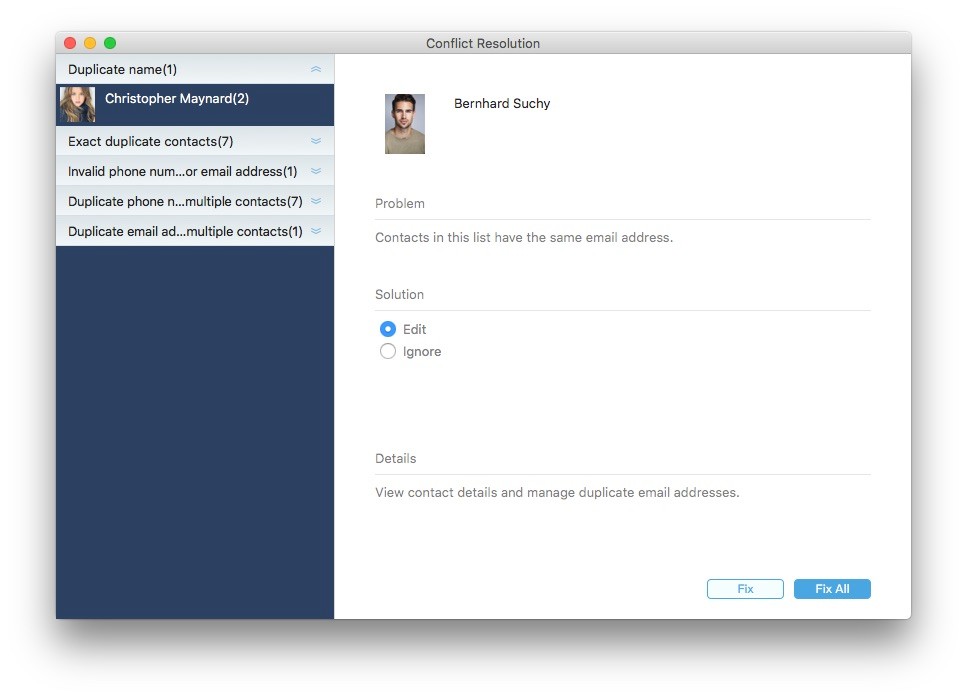This screenshot has width=967, height=699.
Task: Click the Fix All button
Action: [832, 589]
